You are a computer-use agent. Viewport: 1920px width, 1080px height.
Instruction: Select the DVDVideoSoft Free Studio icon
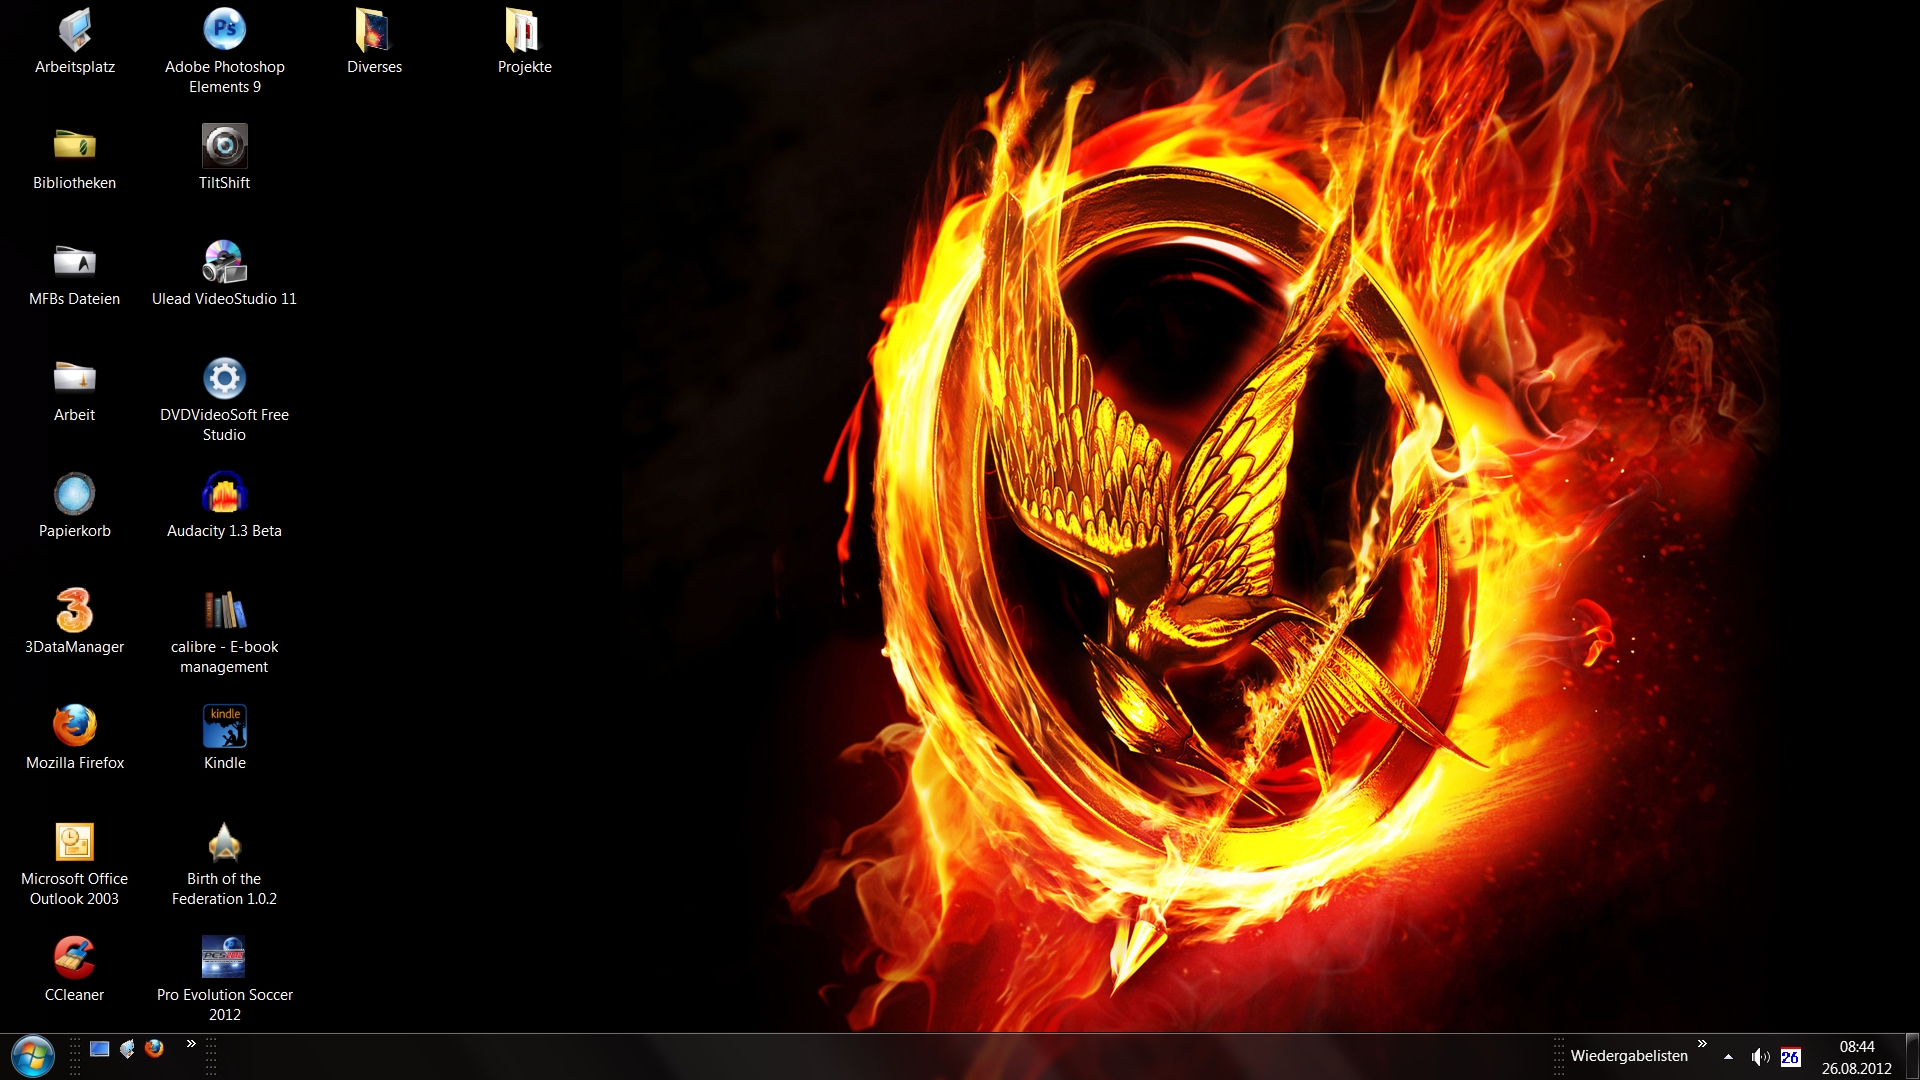pos(224,378)
